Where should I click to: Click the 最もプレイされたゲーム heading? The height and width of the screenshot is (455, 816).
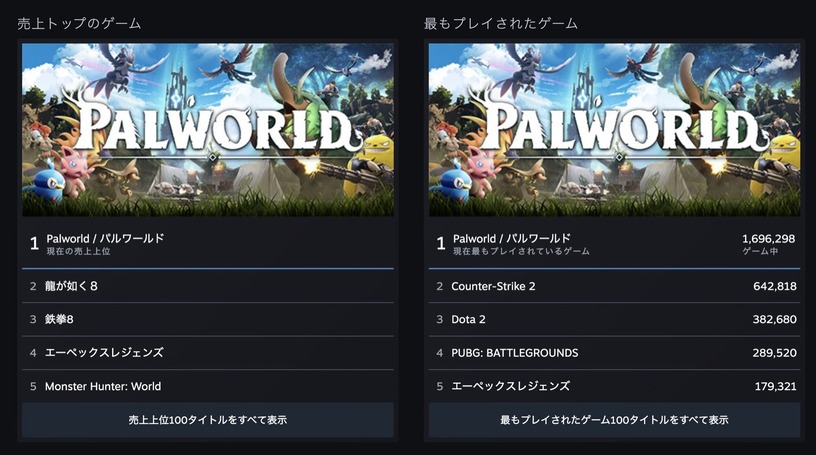click(x=501, y=23)
